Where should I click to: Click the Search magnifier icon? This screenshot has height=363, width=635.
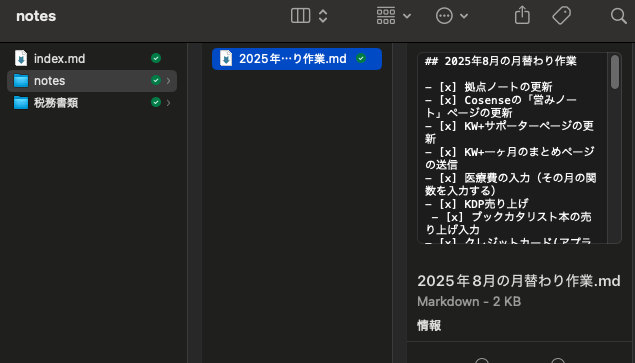pos(618,16)
